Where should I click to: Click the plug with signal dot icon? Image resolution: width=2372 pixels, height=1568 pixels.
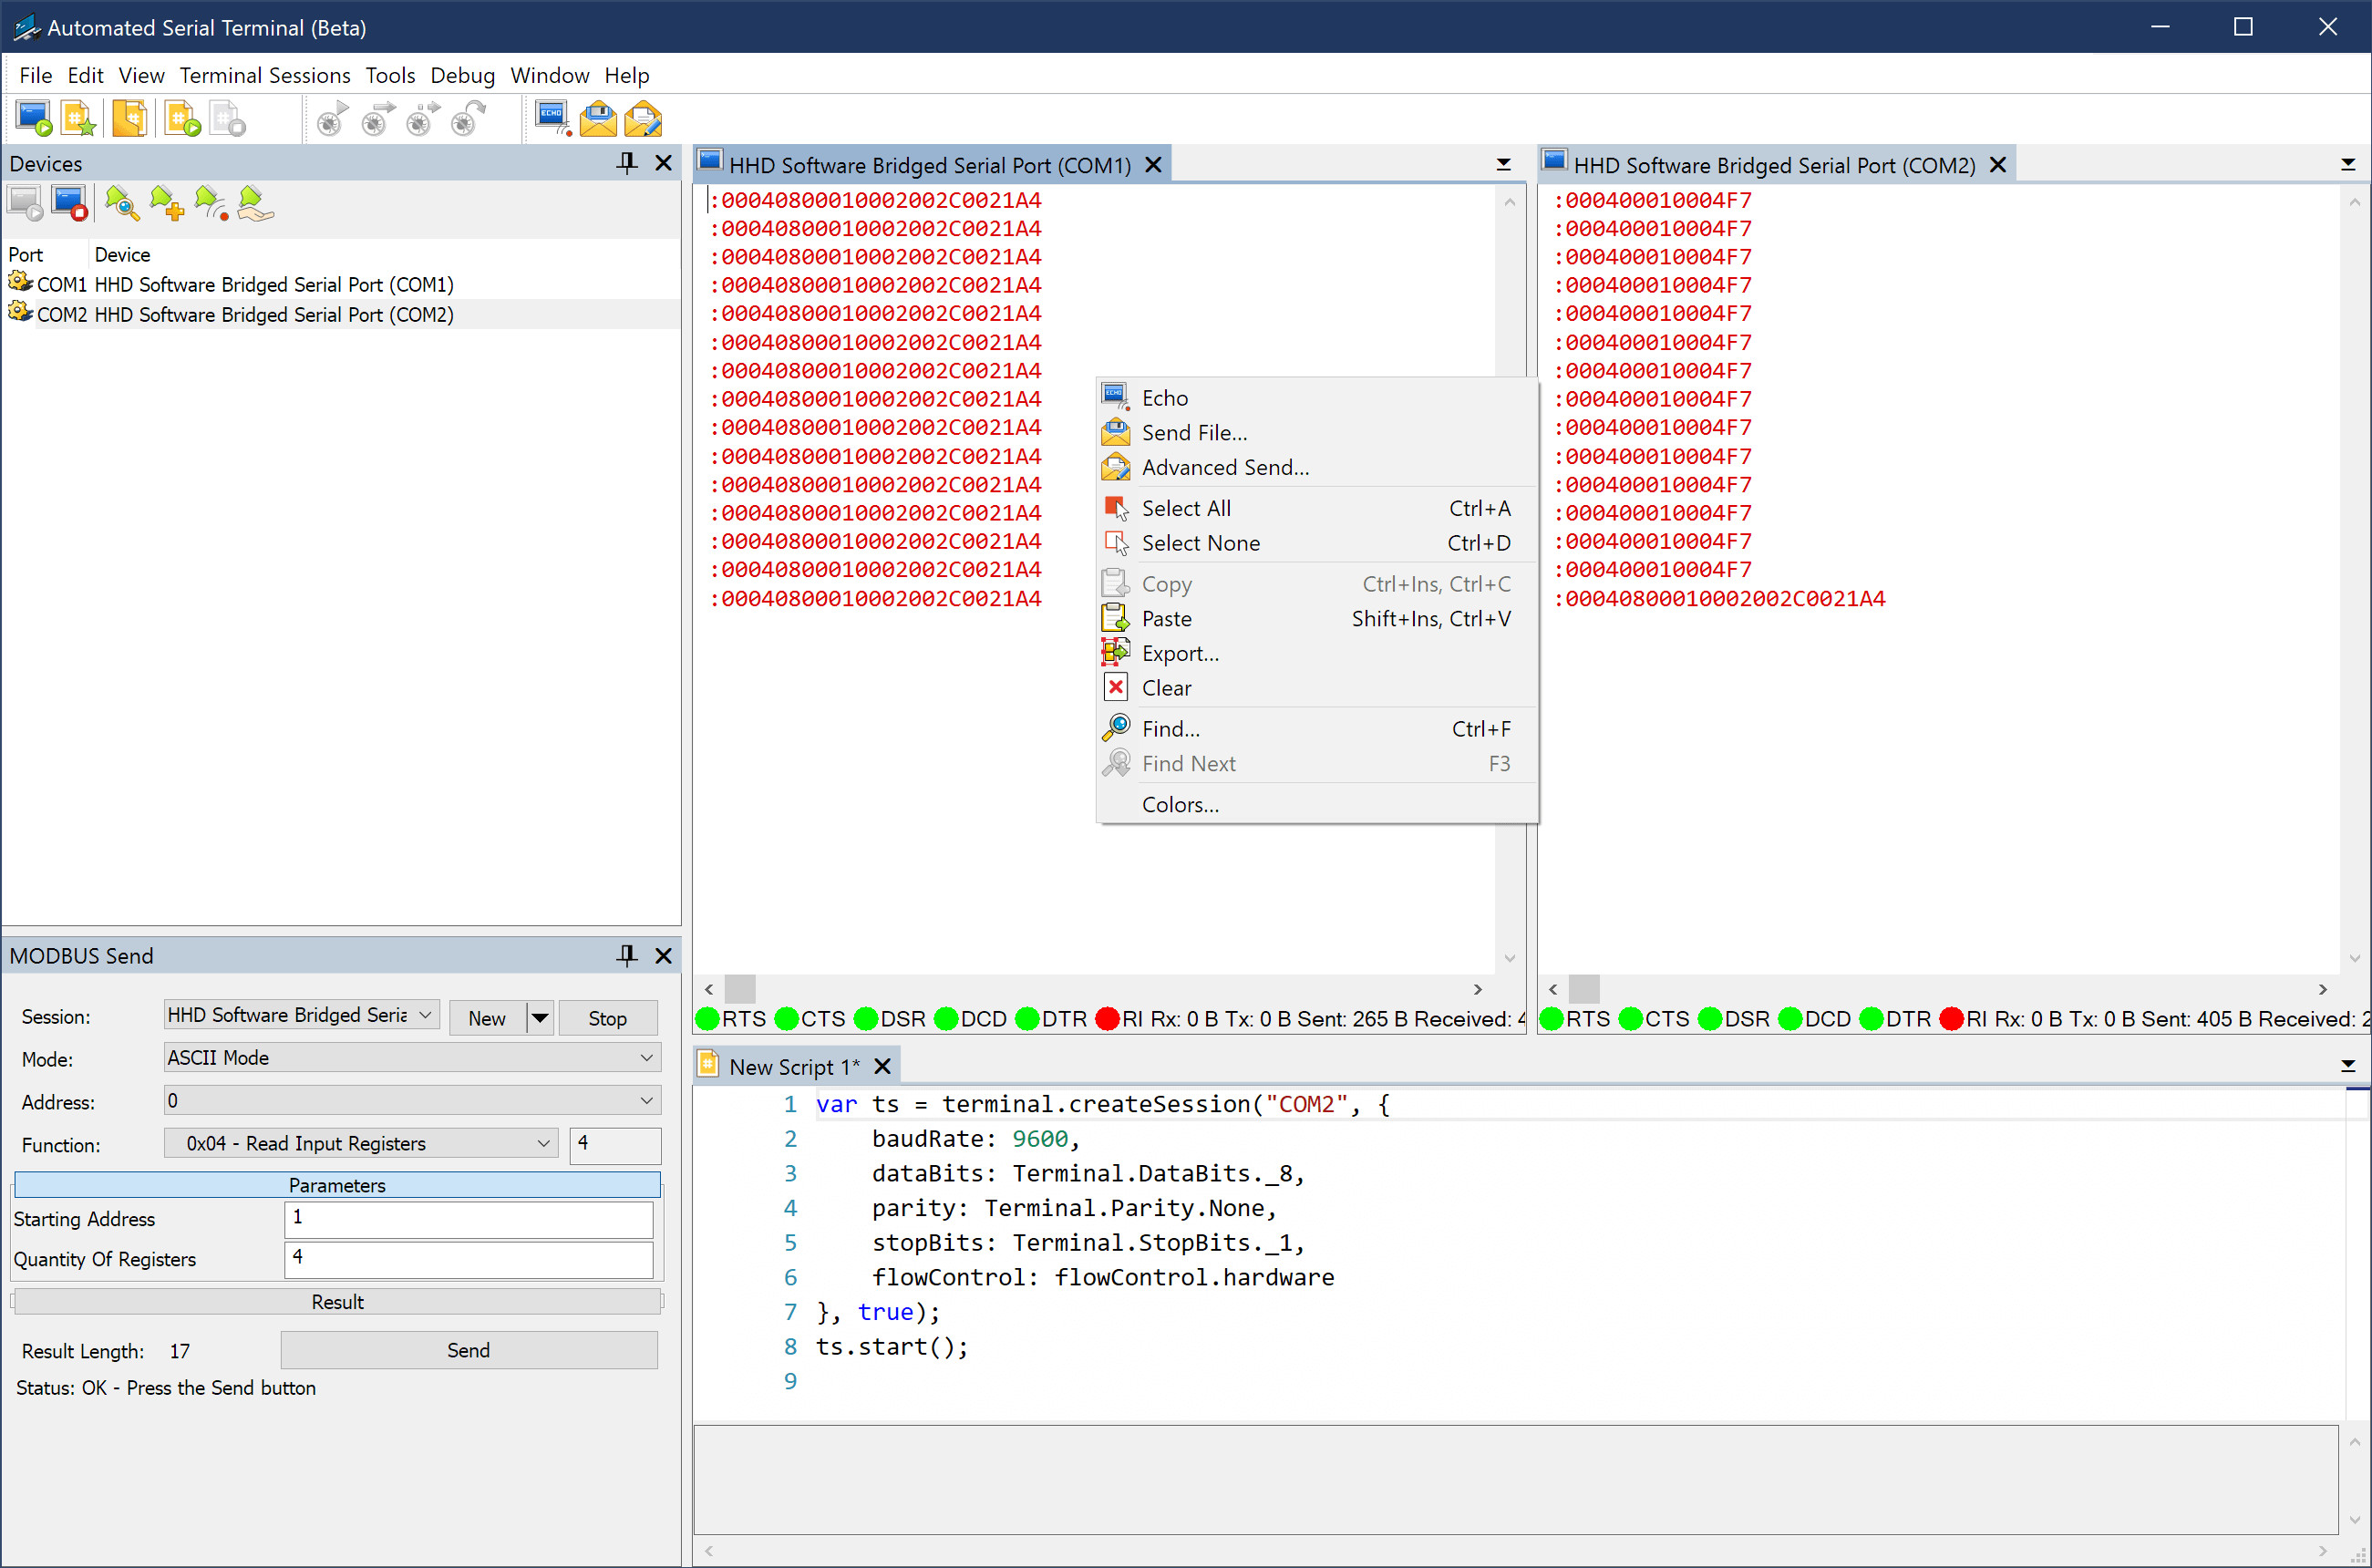click(211, 204)
